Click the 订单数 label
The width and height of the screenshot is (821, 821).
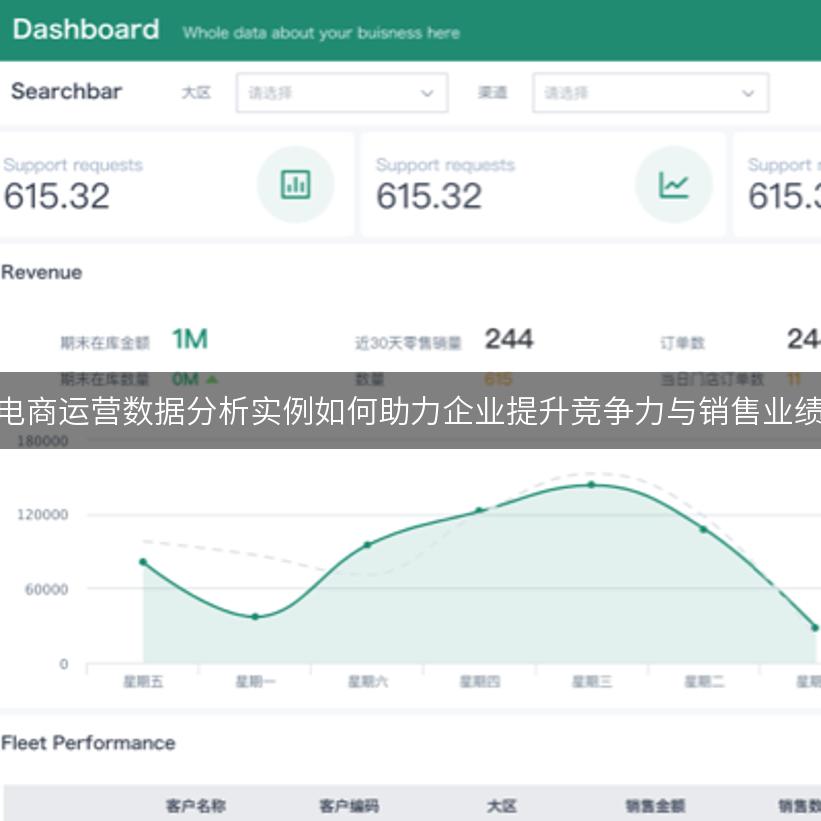pyautogui.click(x=682, y=343)
